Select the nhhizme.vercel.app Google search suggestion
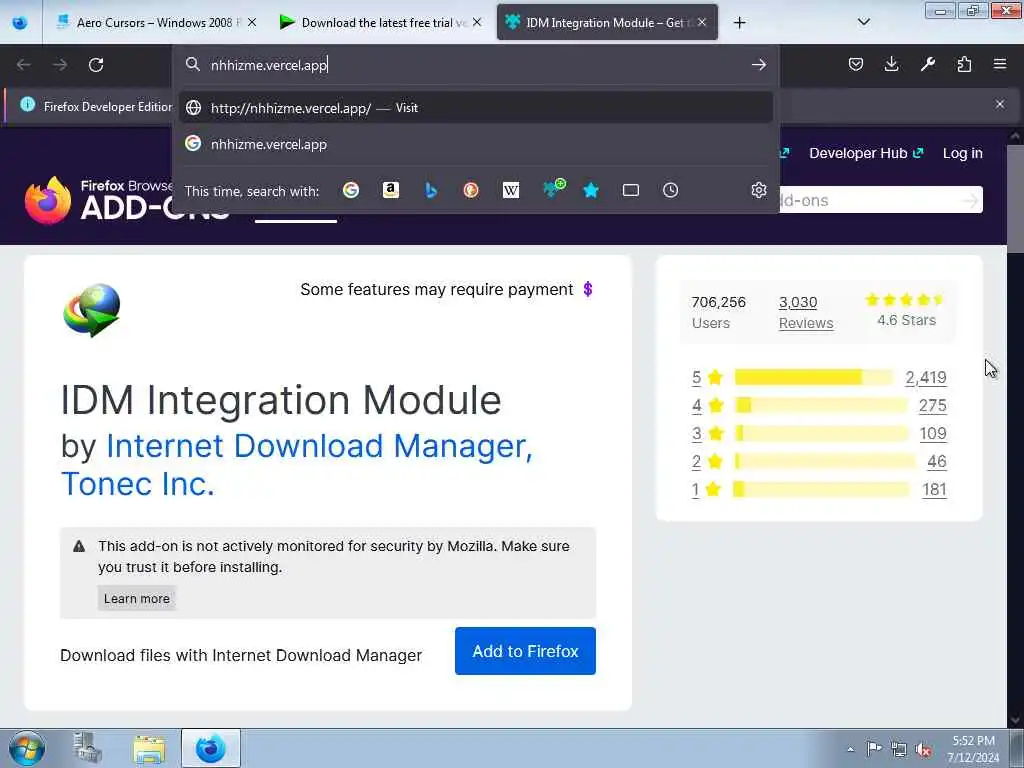 (475, 144)
